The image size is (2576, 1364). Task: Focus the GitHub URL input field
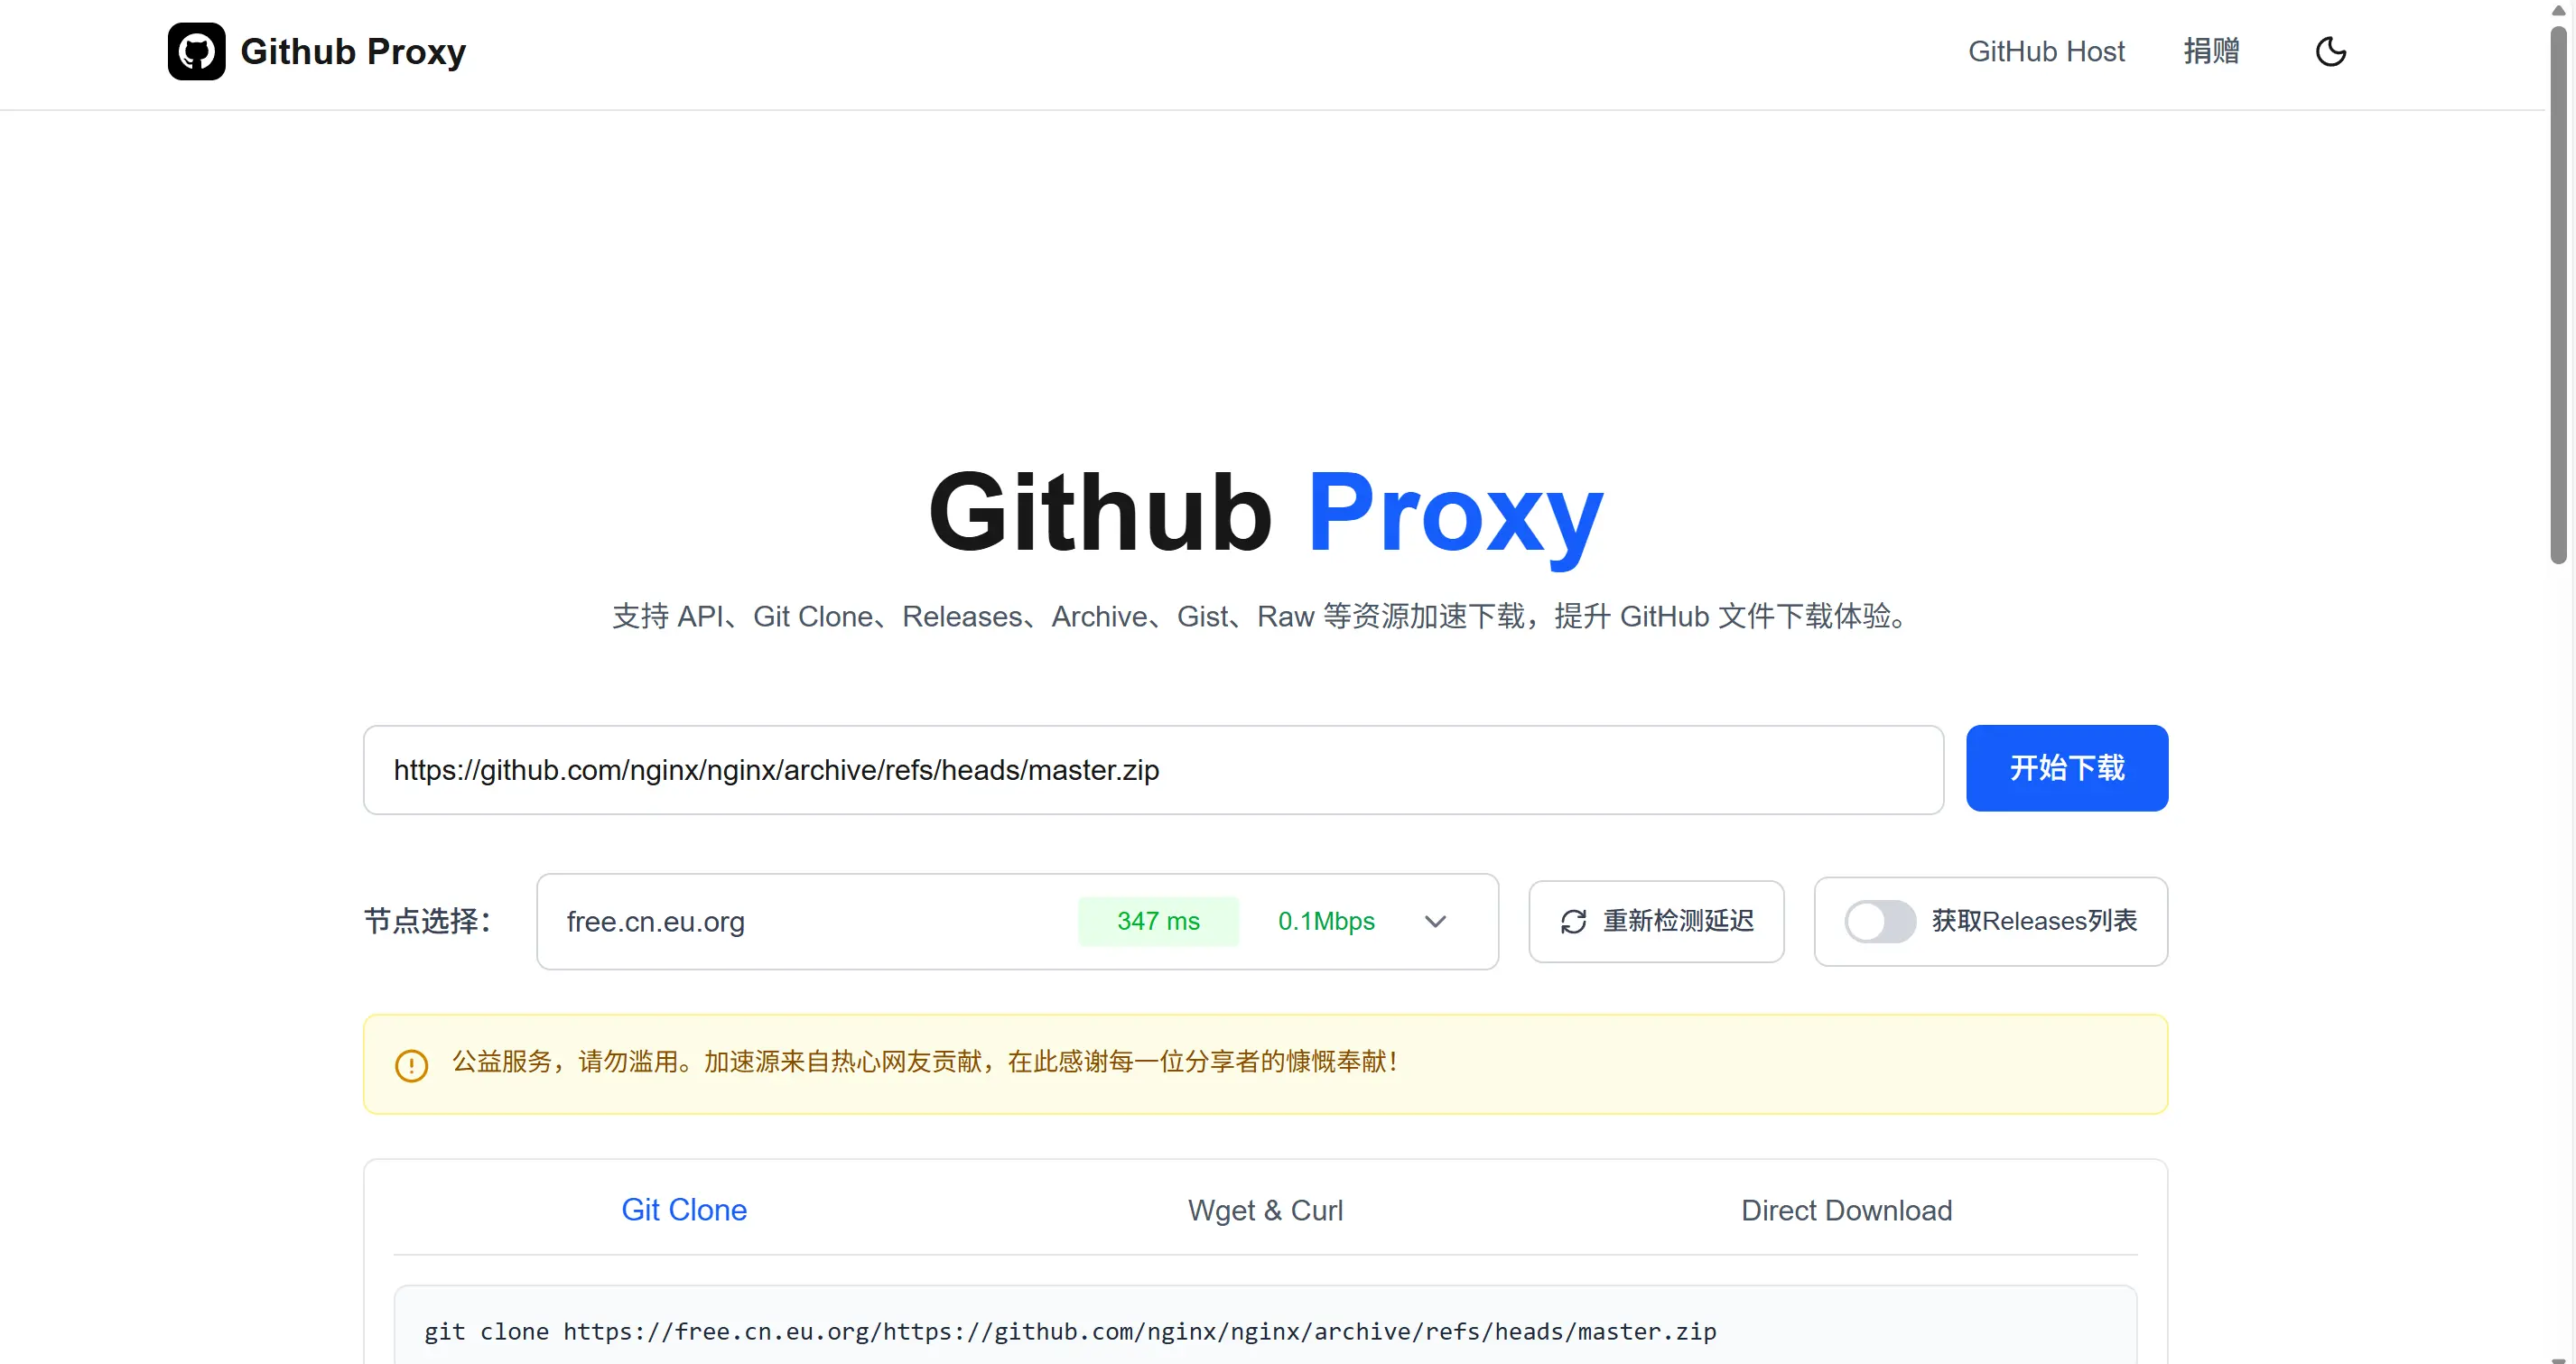(1153, 769)
